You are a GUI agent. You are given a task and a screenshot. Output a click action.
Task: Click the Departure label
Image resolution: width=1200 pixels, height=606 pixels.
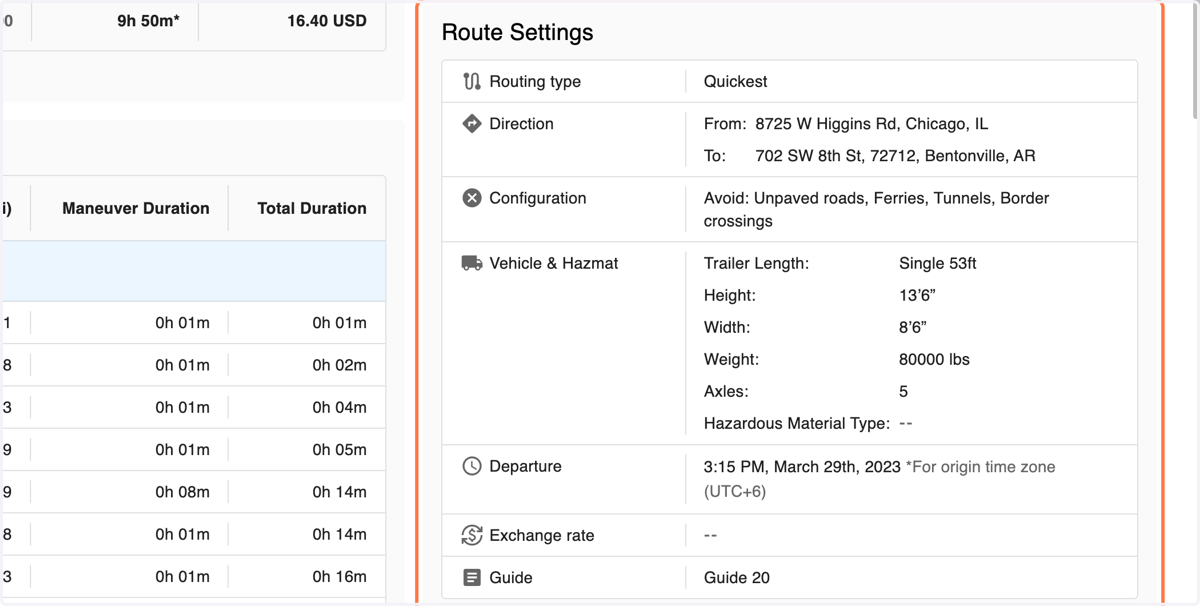526,466
